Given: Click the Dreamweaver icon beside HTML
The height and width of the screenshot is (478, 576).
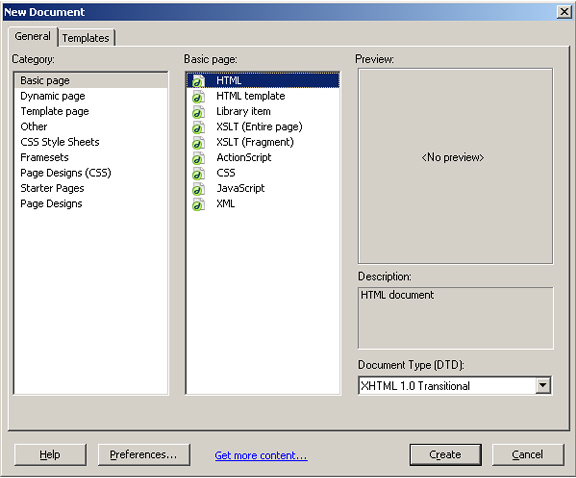Looking at the screenshot, I should [198, 81].
